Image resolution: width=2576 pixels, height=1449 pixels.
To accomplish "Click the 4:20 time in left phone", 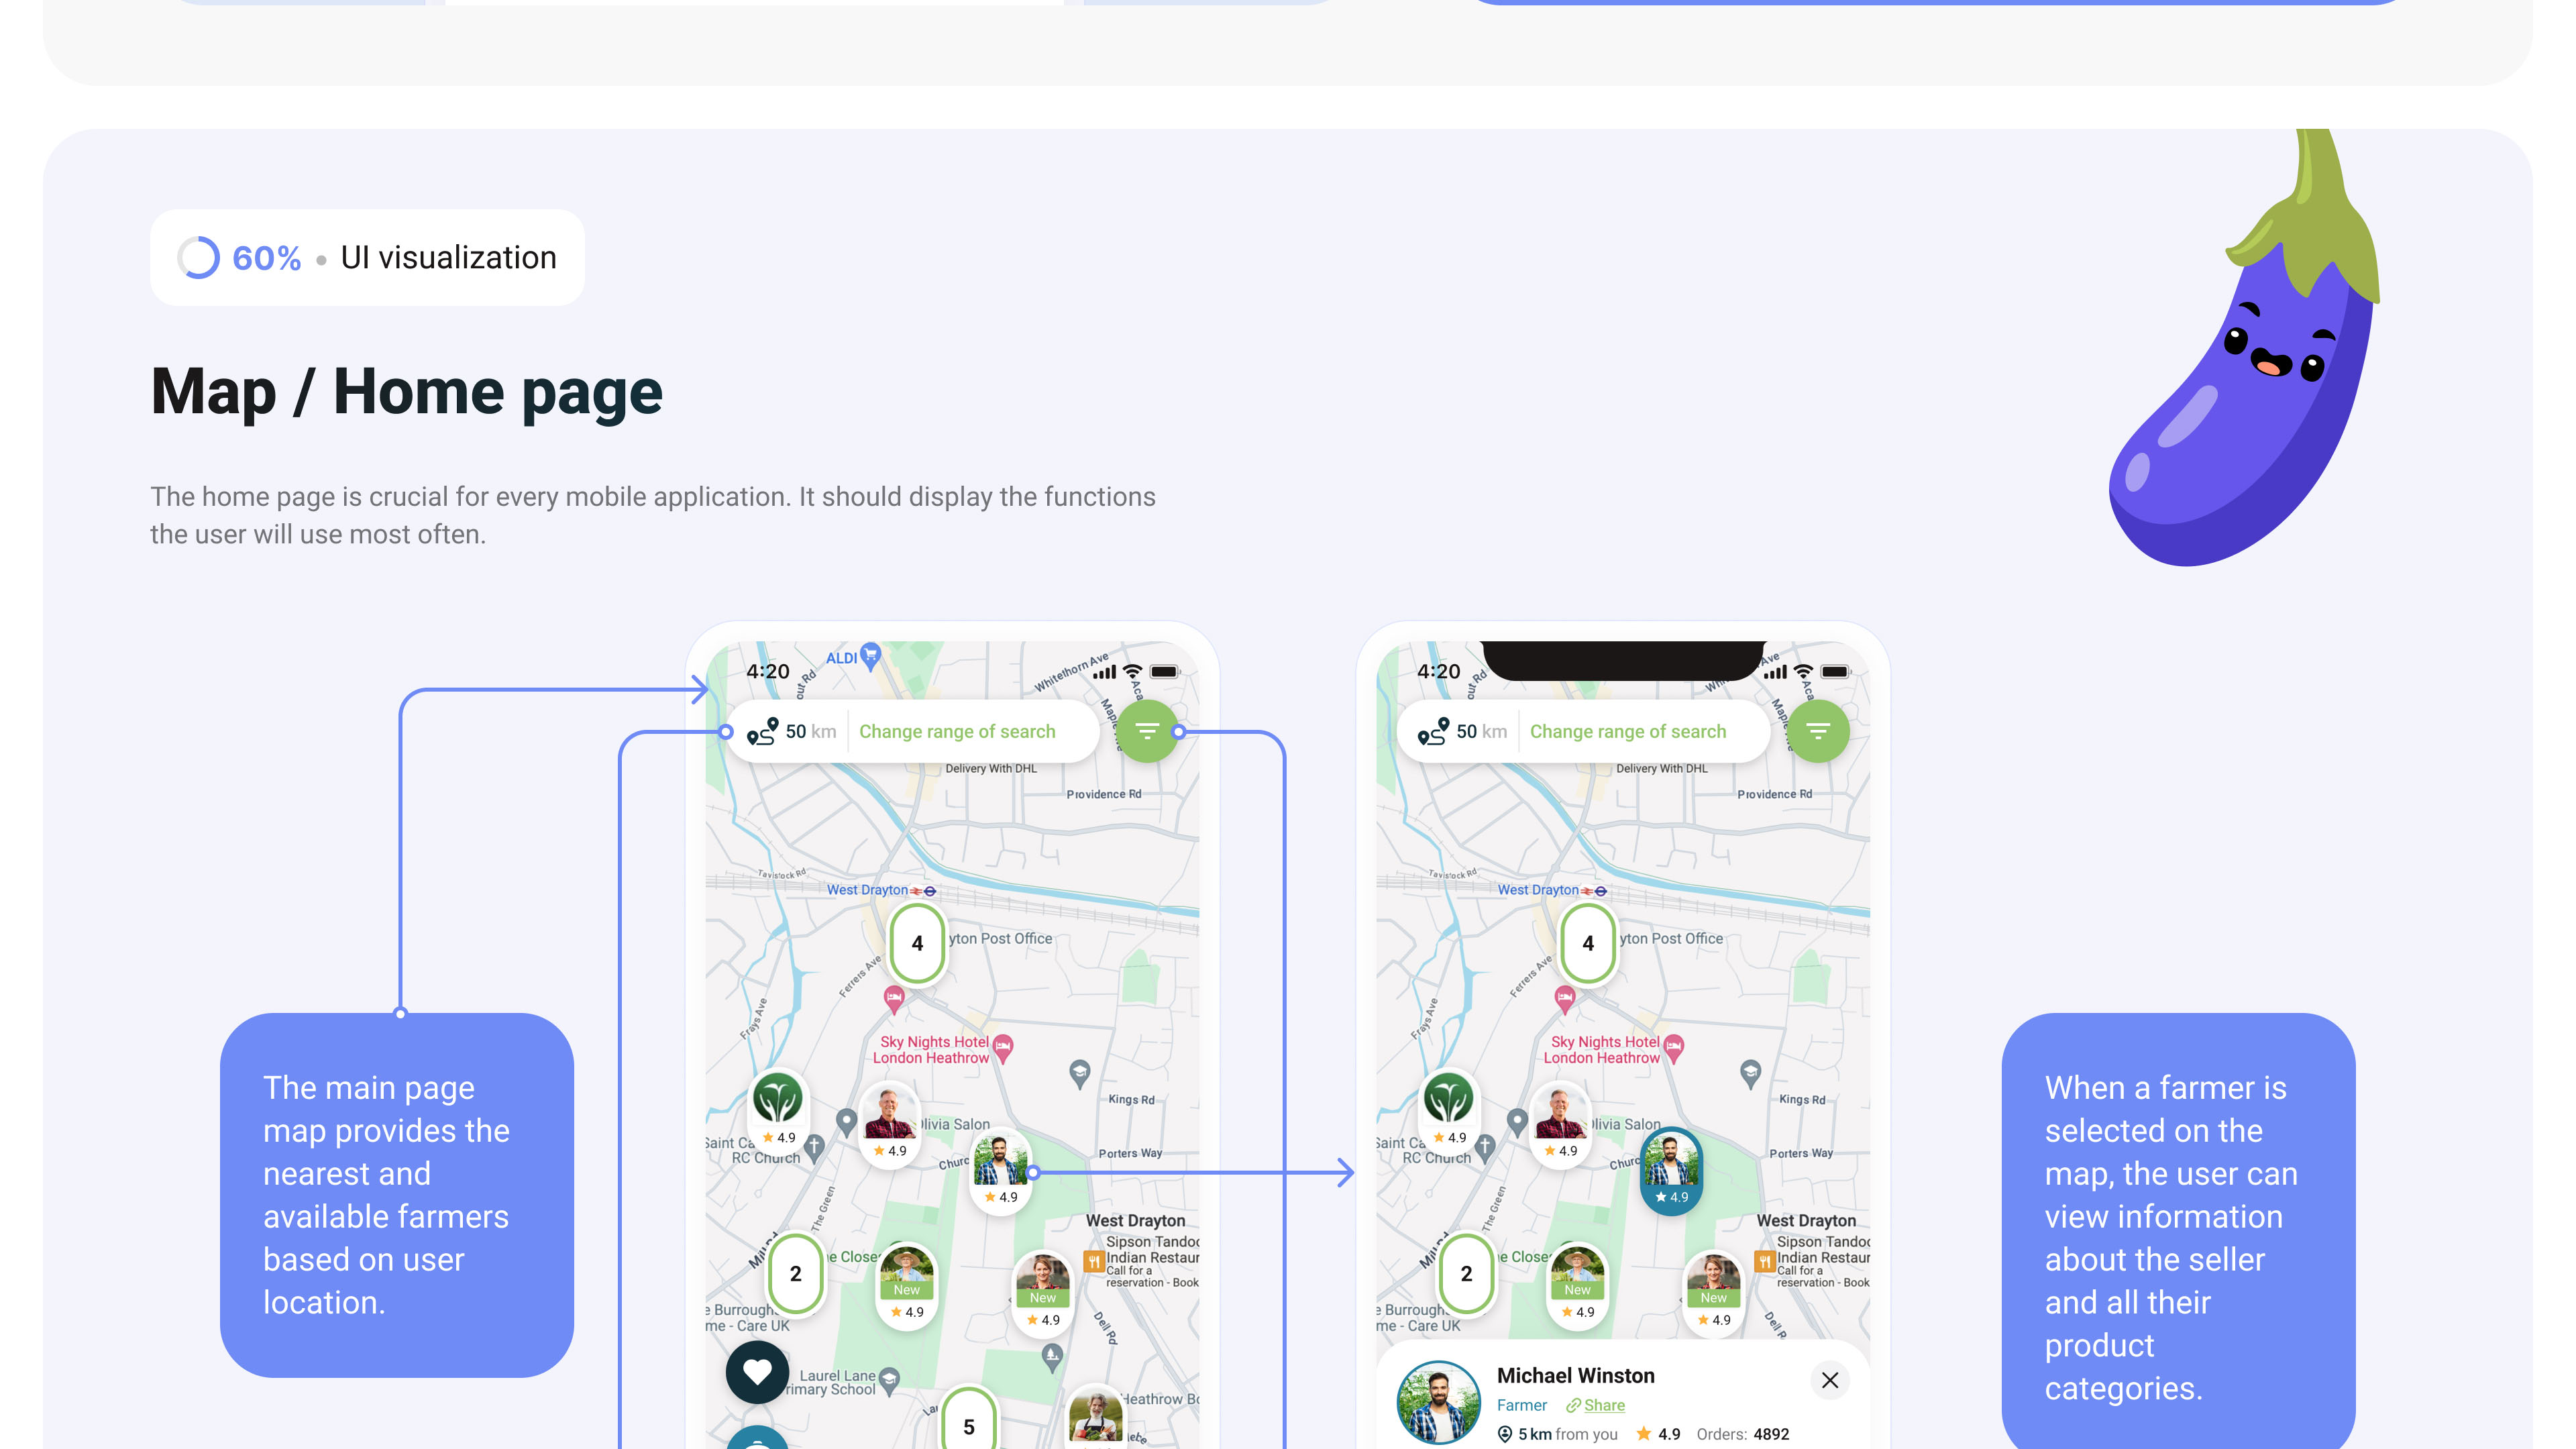I will (x=768, y=672).
